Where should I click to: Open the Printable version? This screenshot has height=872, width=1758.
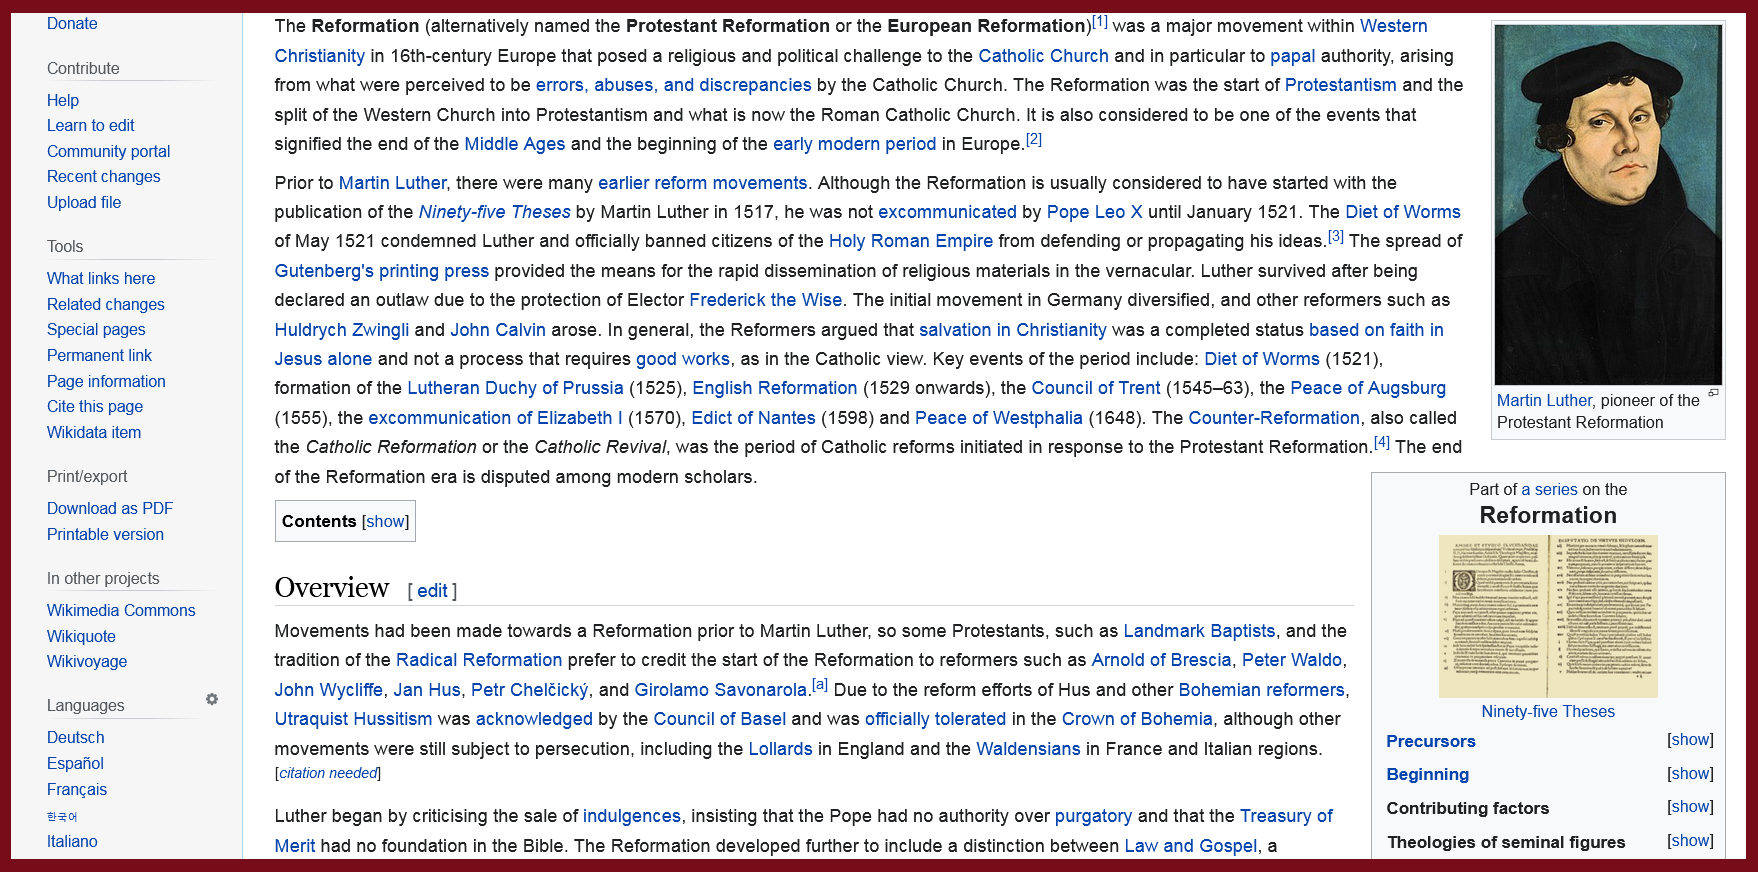tap(106, 535)
